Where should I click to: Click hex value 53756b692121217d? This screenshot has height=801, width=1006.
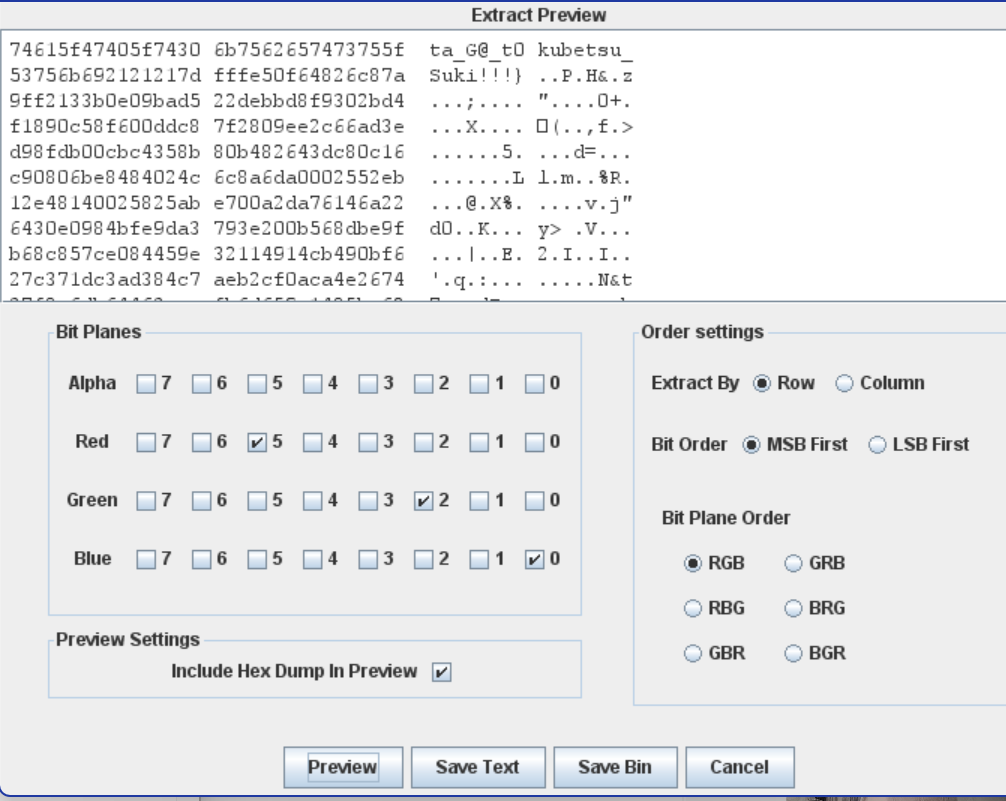[x=105, y=76]
